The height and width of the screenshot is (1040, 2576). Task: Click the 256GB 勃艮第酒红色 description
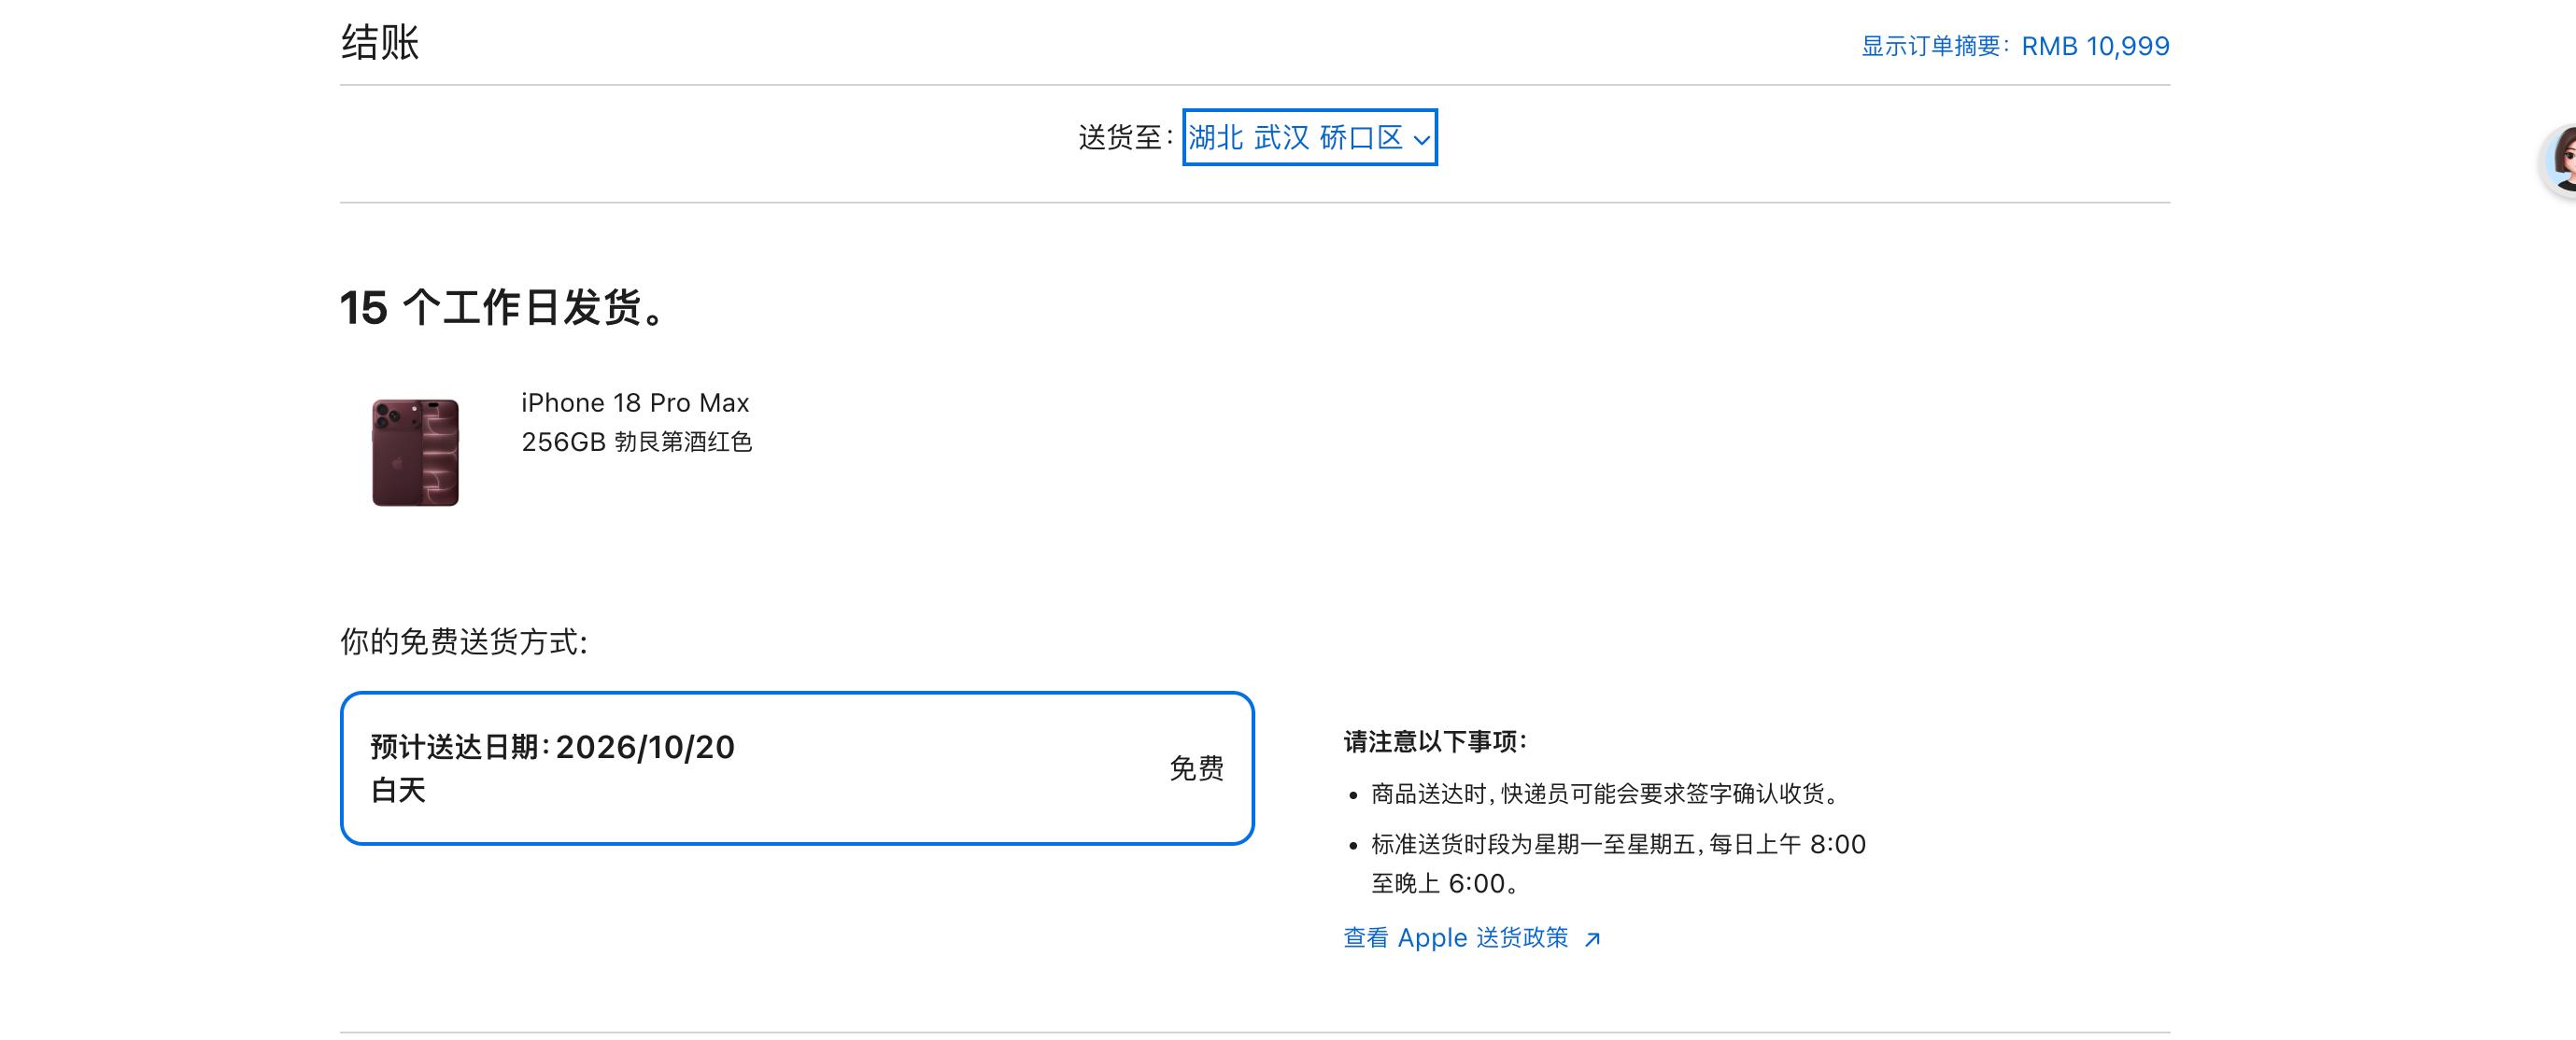(x=636, y=442)
